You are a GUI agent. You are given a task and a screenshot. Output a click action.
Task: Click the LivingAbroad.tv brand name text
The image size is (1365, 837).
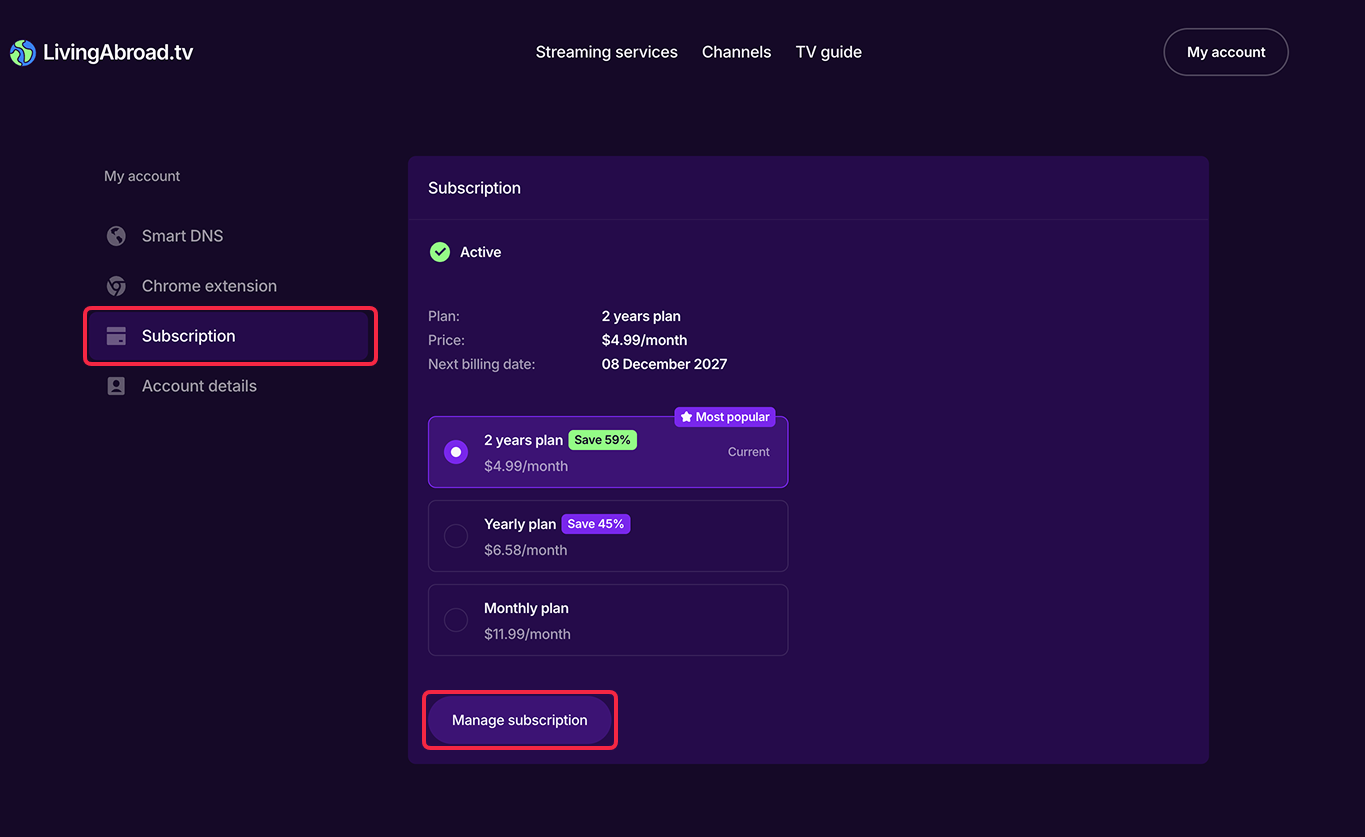click(x=118, y=53)
